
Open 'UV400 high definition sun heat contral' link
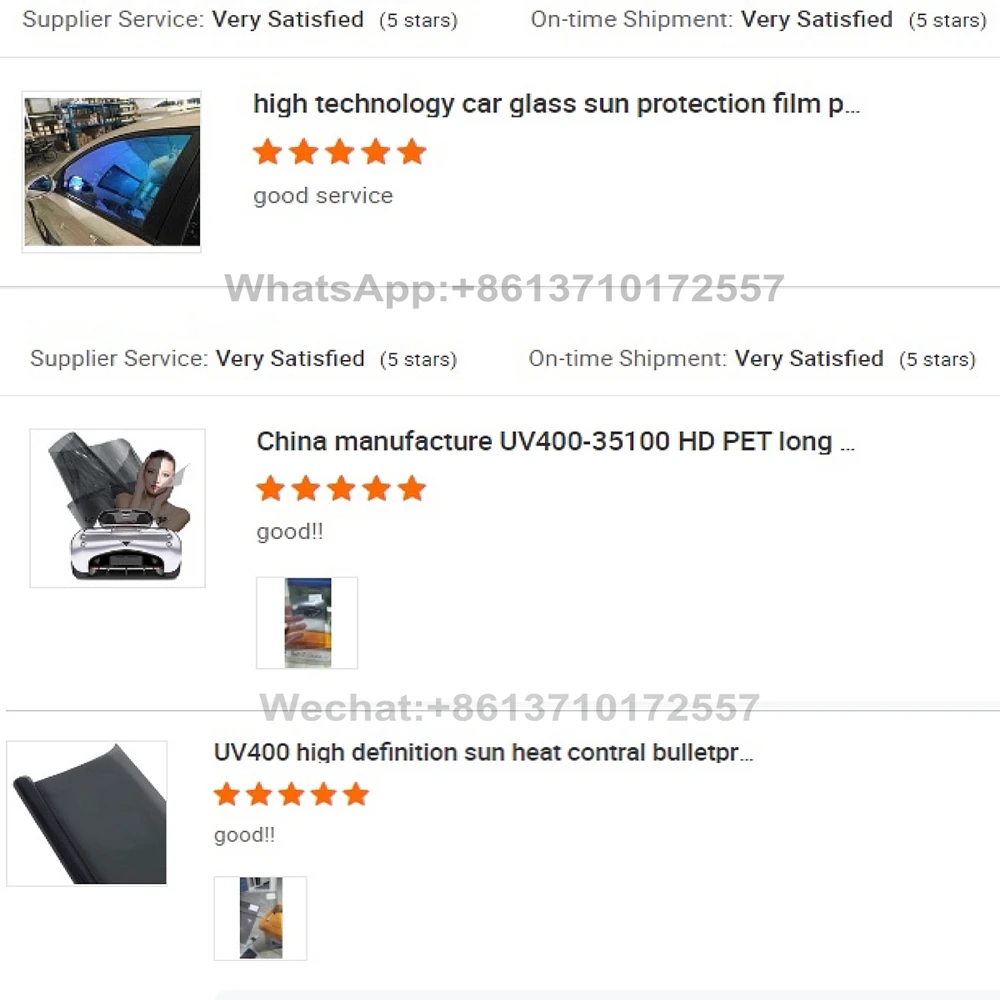483,753
